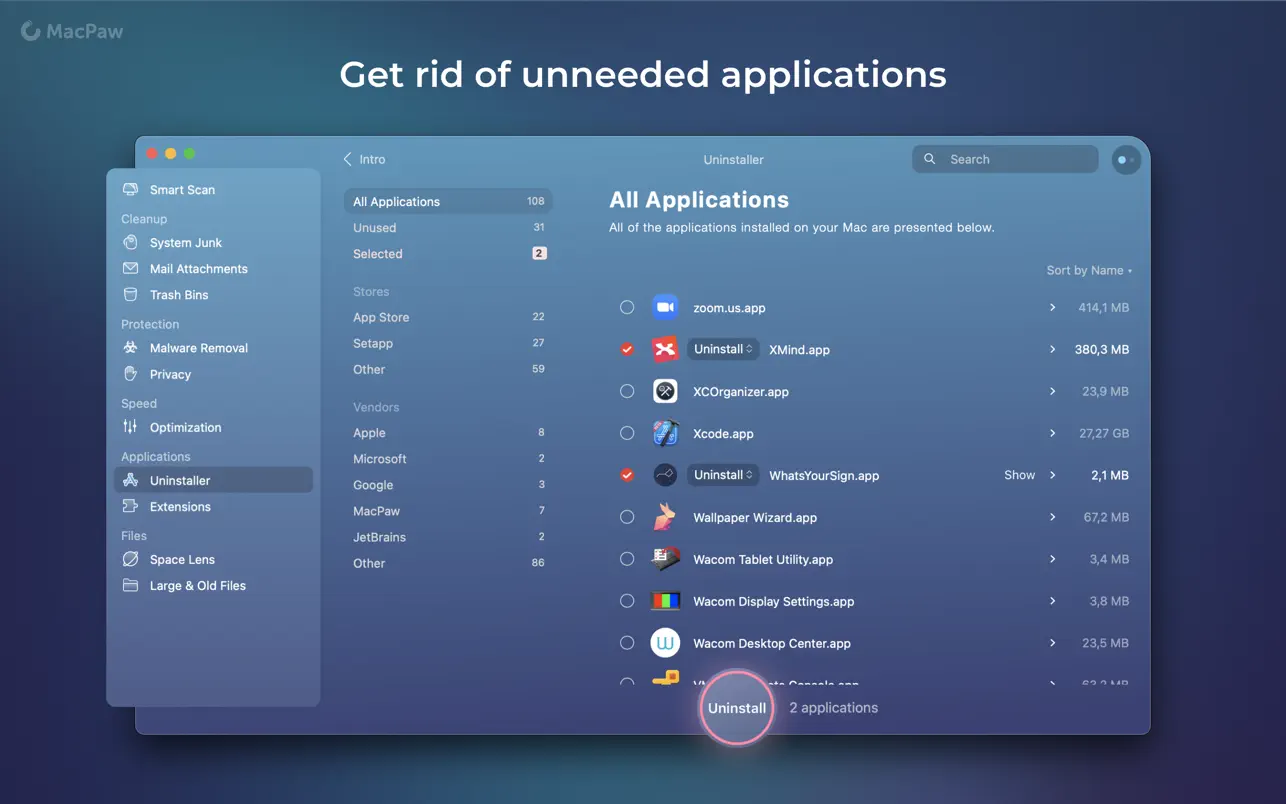Expand Wallpaper Wizard.app details chevron
This screenshot has width=1286, height=804.
pyautogui.click(x=1052, y=517)
